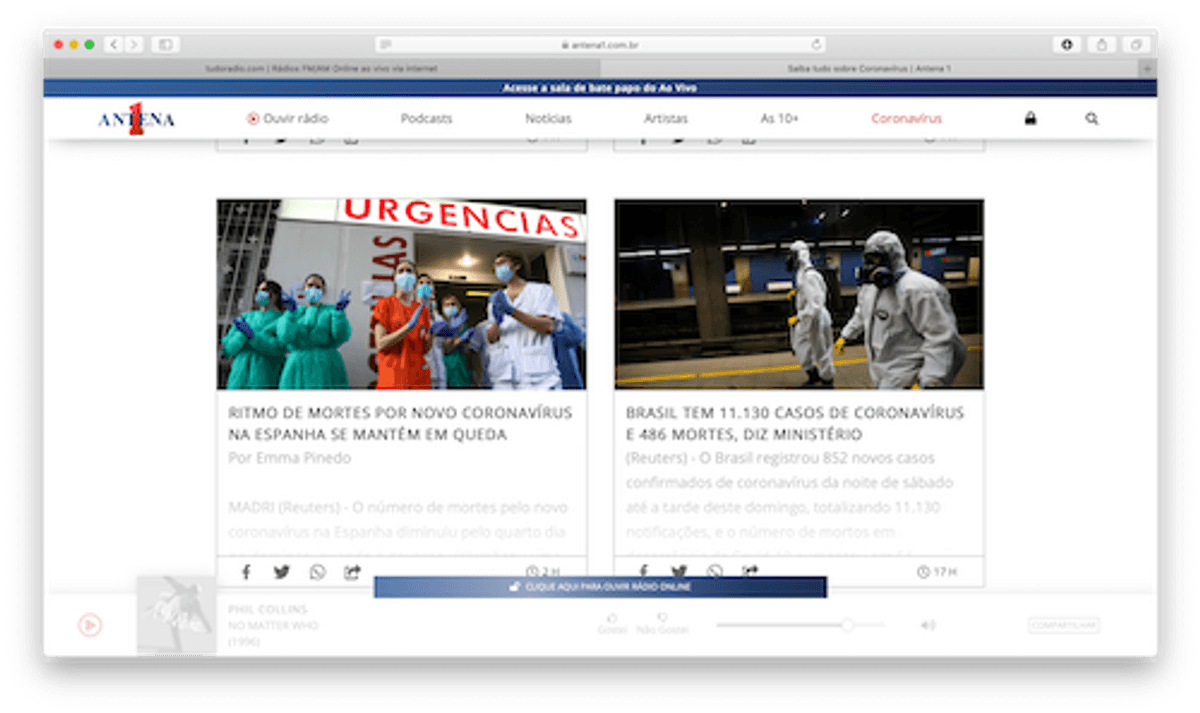
Task: Open the Coronavírus menu item
Action: (906, 118)
